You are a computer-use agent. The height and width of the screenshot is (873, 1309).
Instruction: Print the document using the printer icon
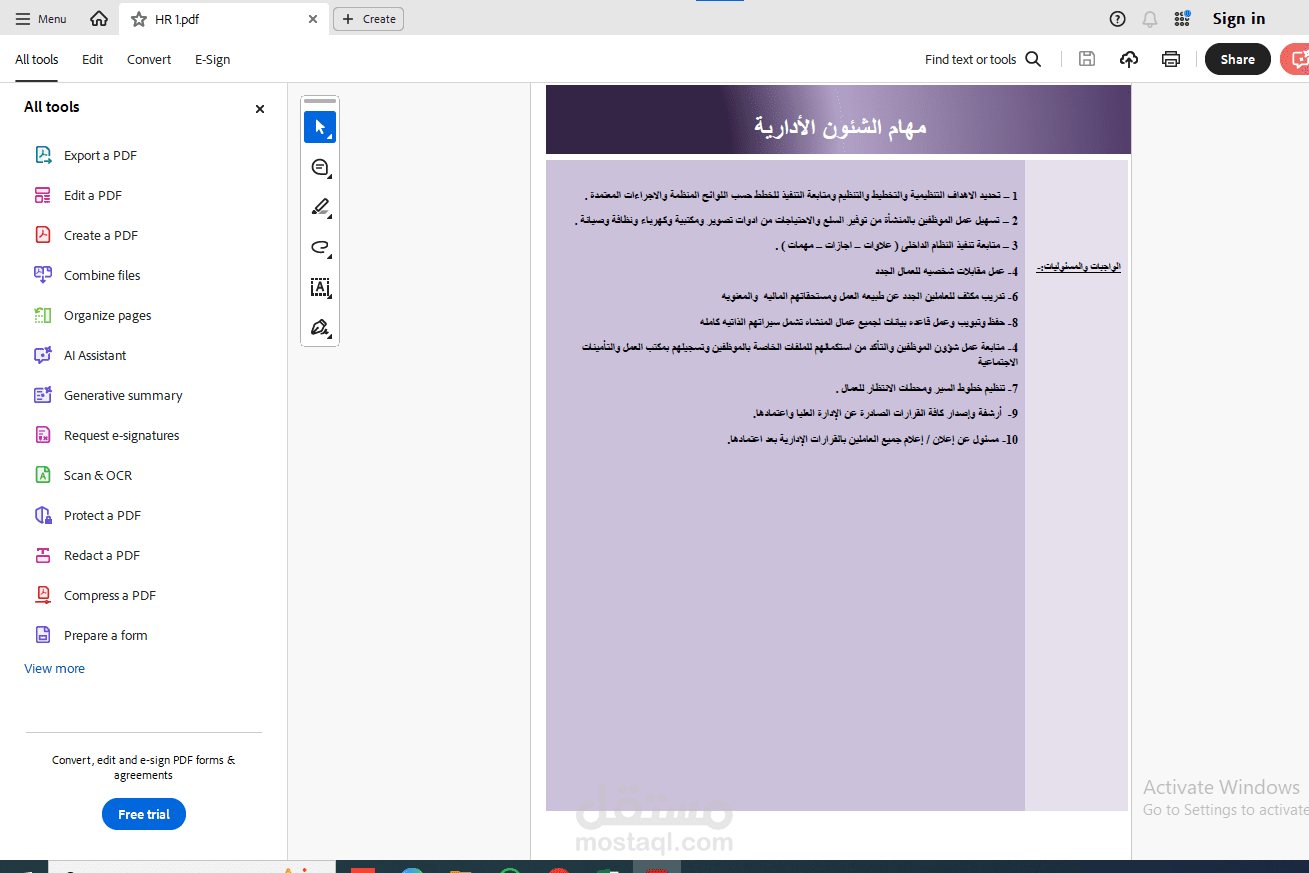[1170, 59]
